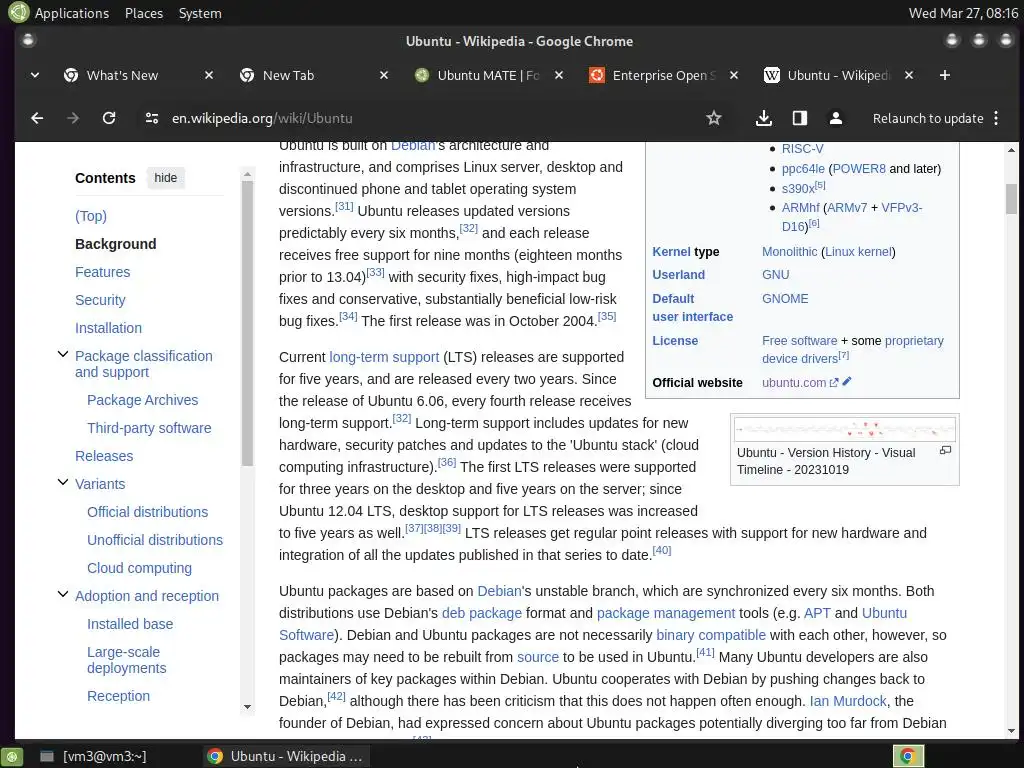
Task: Edit official website on Wikidata pencil icon
Action: tap(847, 381)
